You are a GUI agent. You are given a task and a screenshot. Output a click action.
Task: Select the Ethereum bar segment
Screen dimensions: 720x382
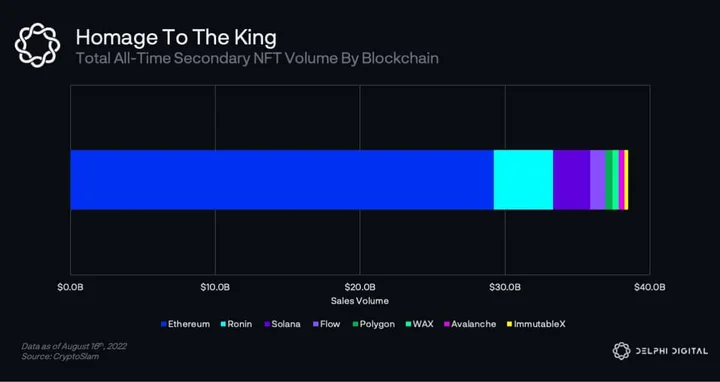282,180
